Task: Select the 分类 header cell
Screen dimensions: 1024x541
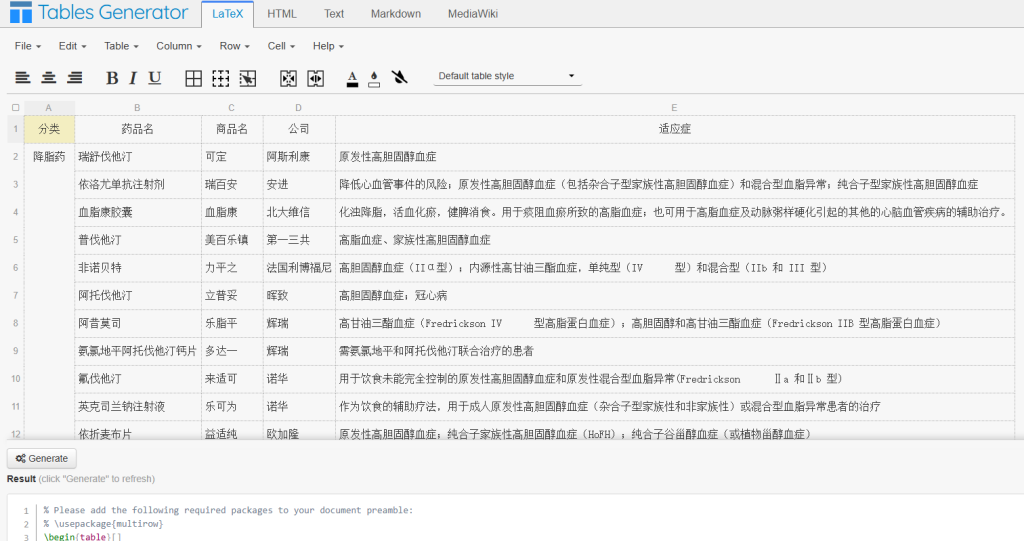Action: pyautogui.click(x=49, y=129)
